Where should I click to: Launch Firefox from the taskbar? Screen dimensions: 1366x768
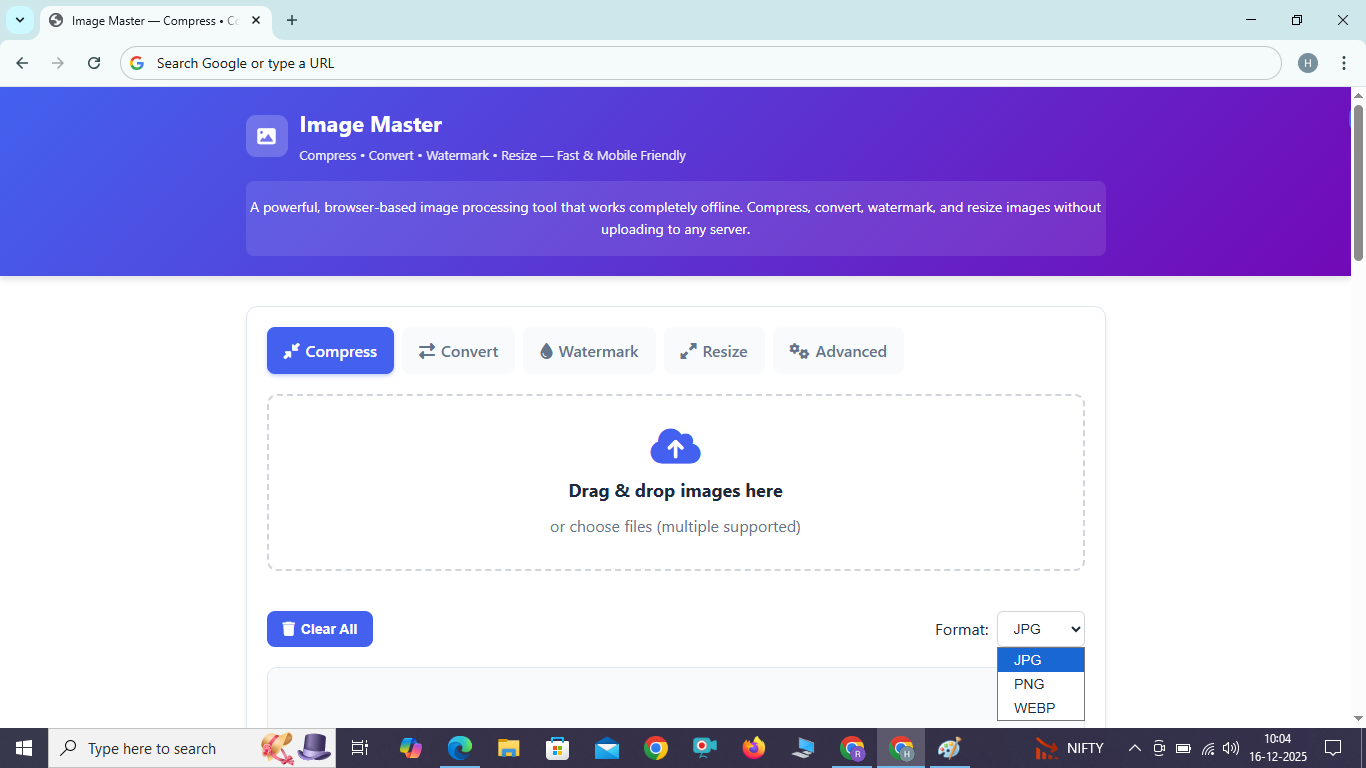point(753,747)
